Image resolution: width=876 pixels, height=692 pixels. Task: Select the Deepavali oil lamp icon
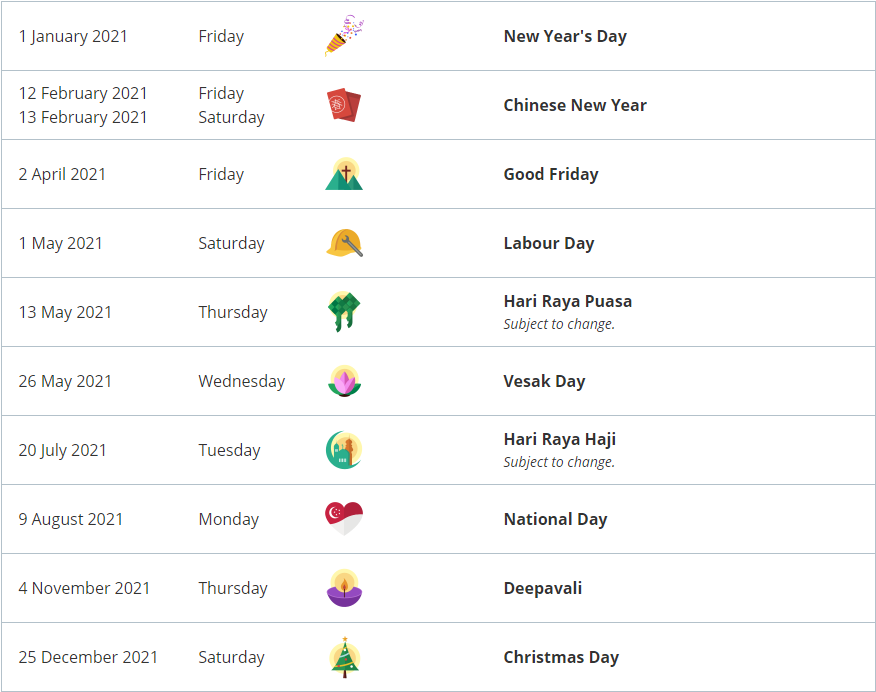(344, 588)
